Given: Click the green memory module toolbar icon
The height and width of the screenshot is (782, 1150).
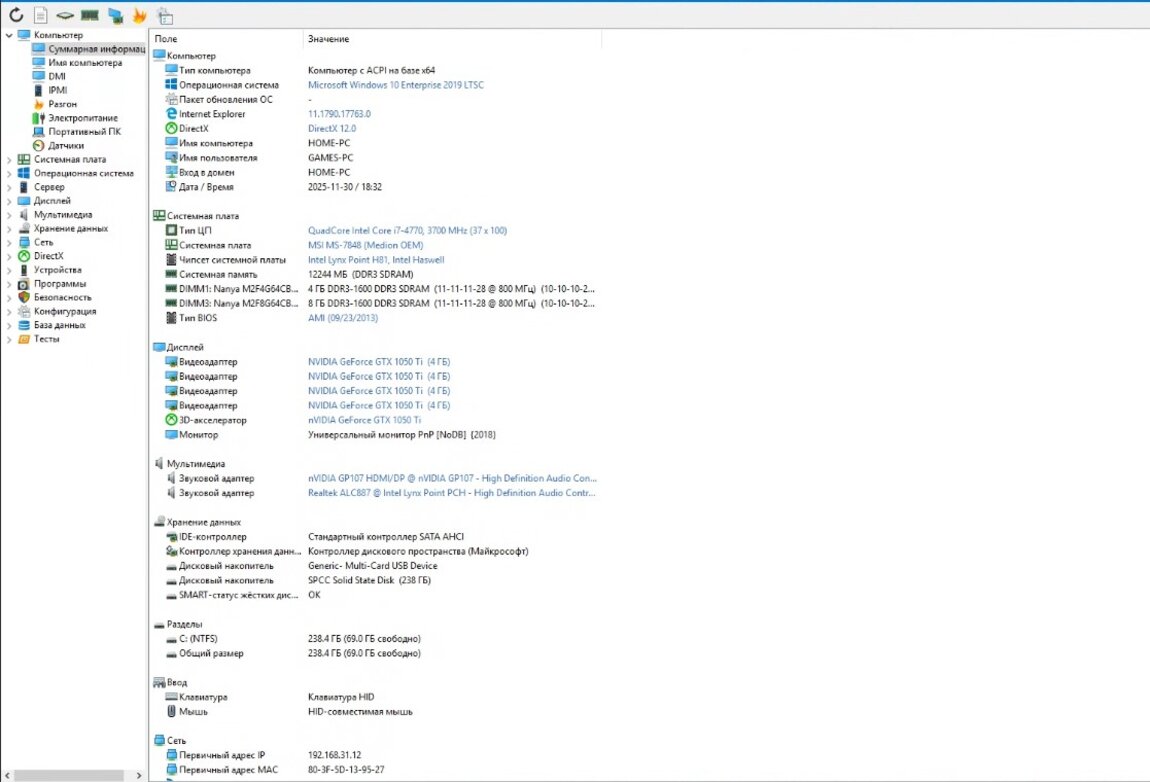Looking at the screenshot, I should coord(90,15).
